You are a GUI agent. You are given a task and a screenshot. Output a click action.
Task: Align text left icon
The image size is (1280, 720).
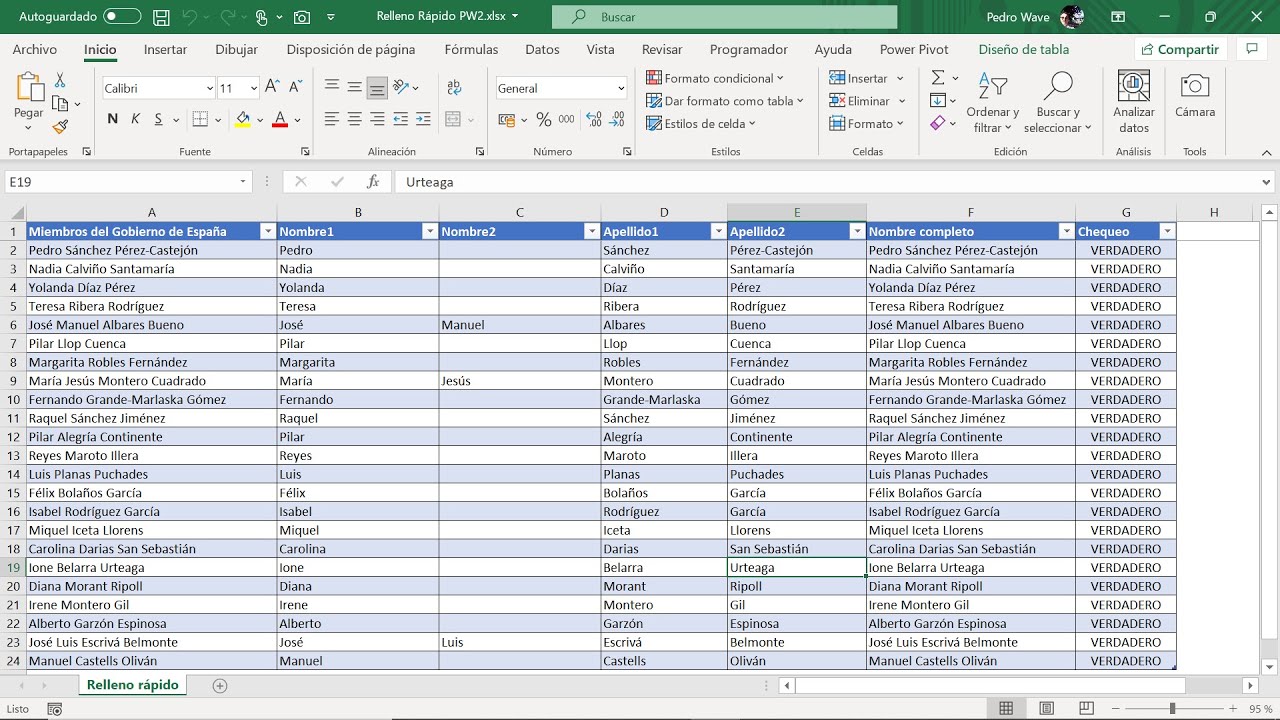[332, 119]
